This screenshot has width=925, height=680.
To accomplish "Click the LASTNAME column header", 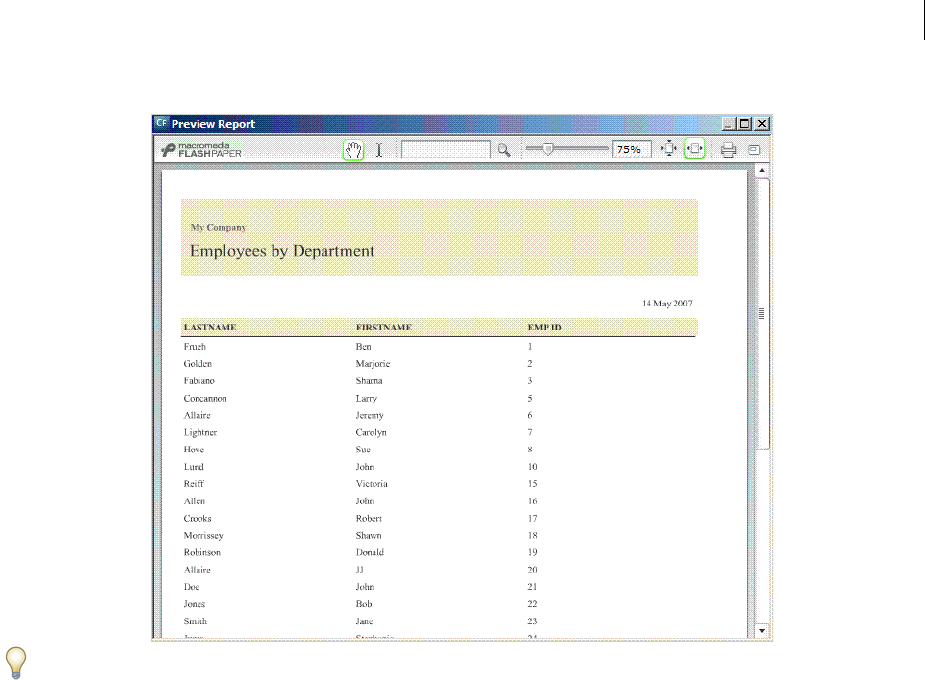I will (210, 327).
